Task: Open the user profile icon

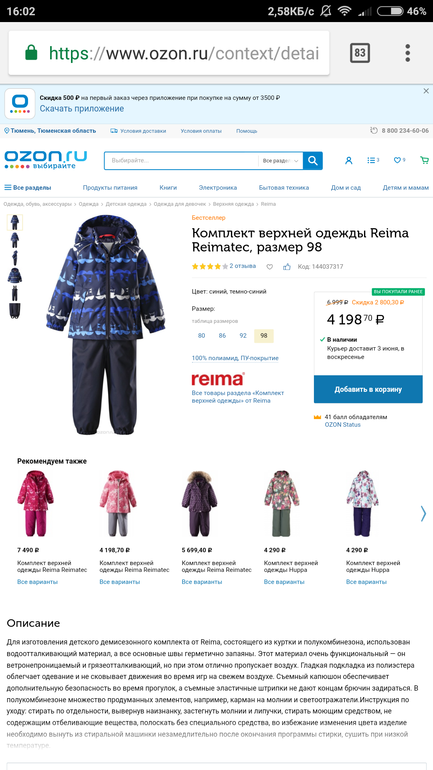Action: [x=349, y=160]
